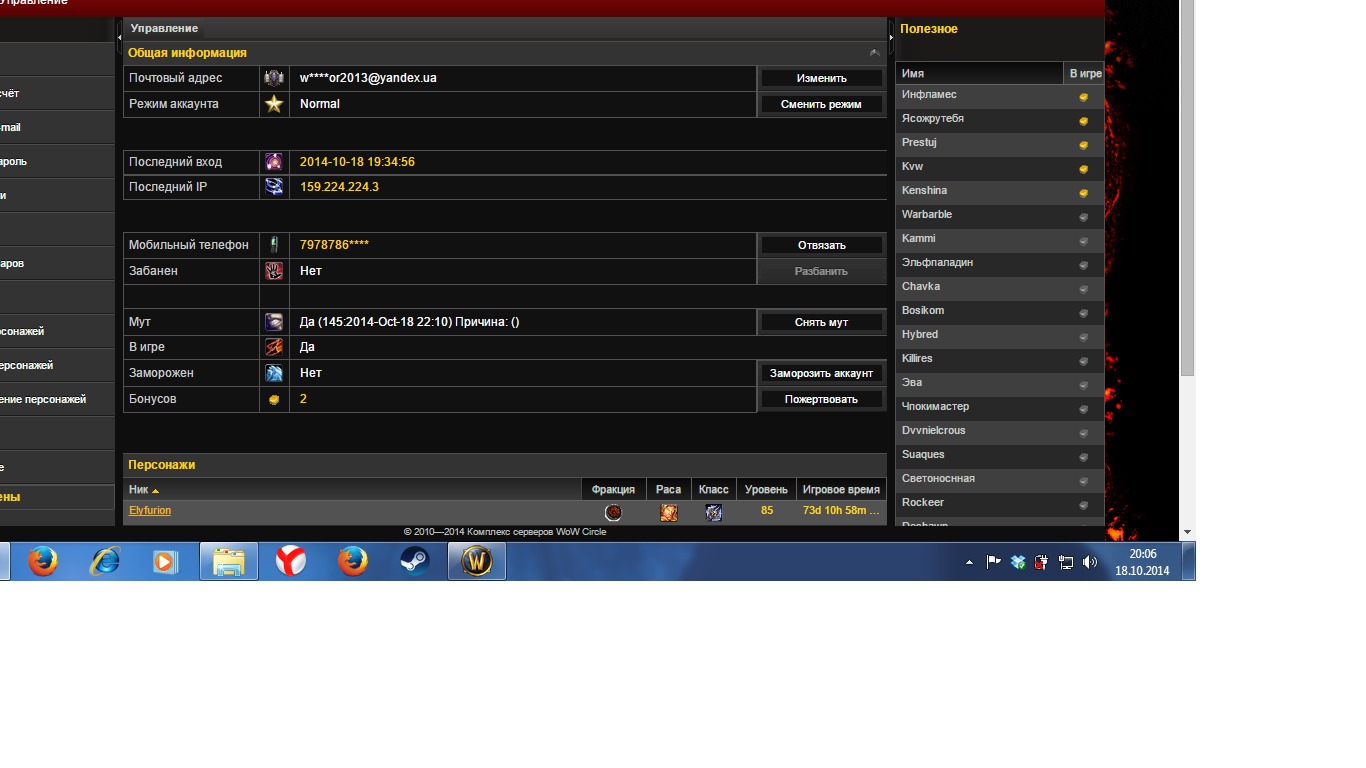Click the Фракция column header
The image size is (1366, 768).
(x=613, y=489)
